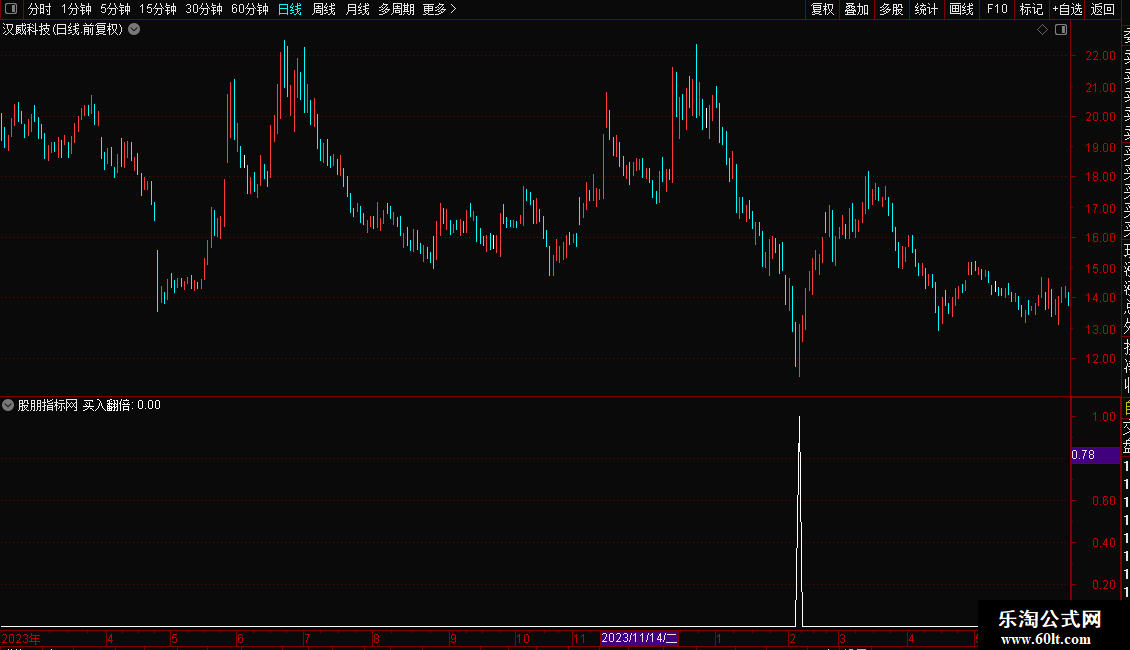Viewport: 1130px width, 650px height.
Task: Expand the 汉威科技 chart title dropdown
Action: coord(134,30)
